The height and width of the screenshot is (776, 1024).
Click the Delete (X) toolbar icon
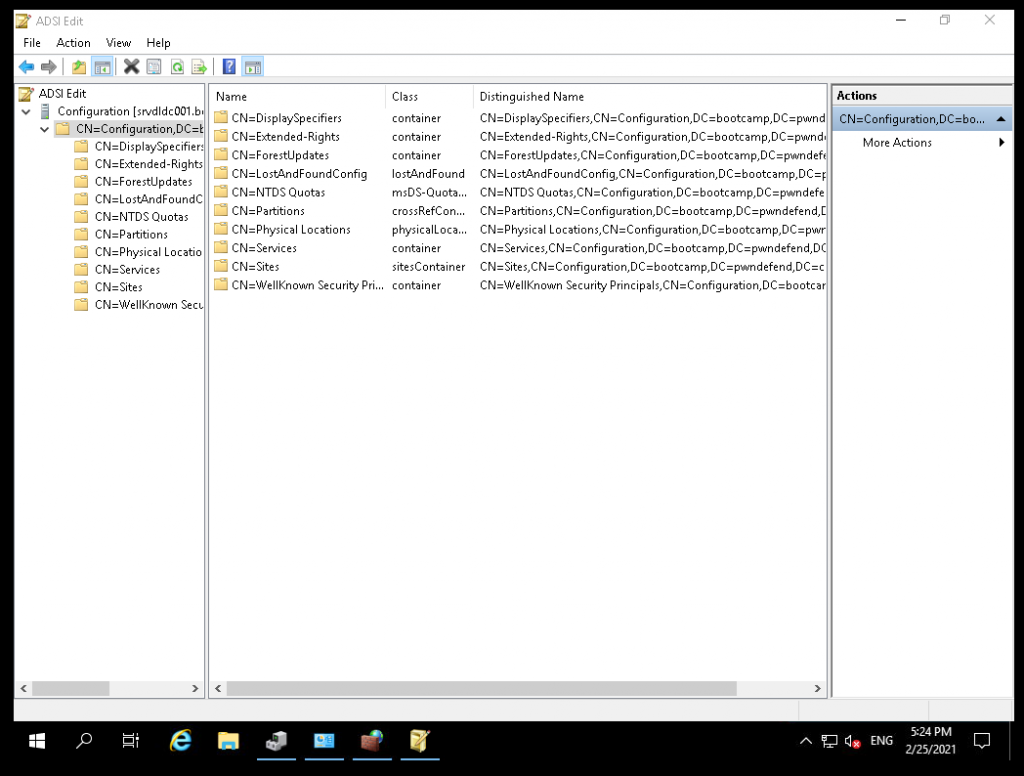pos(130,66)
